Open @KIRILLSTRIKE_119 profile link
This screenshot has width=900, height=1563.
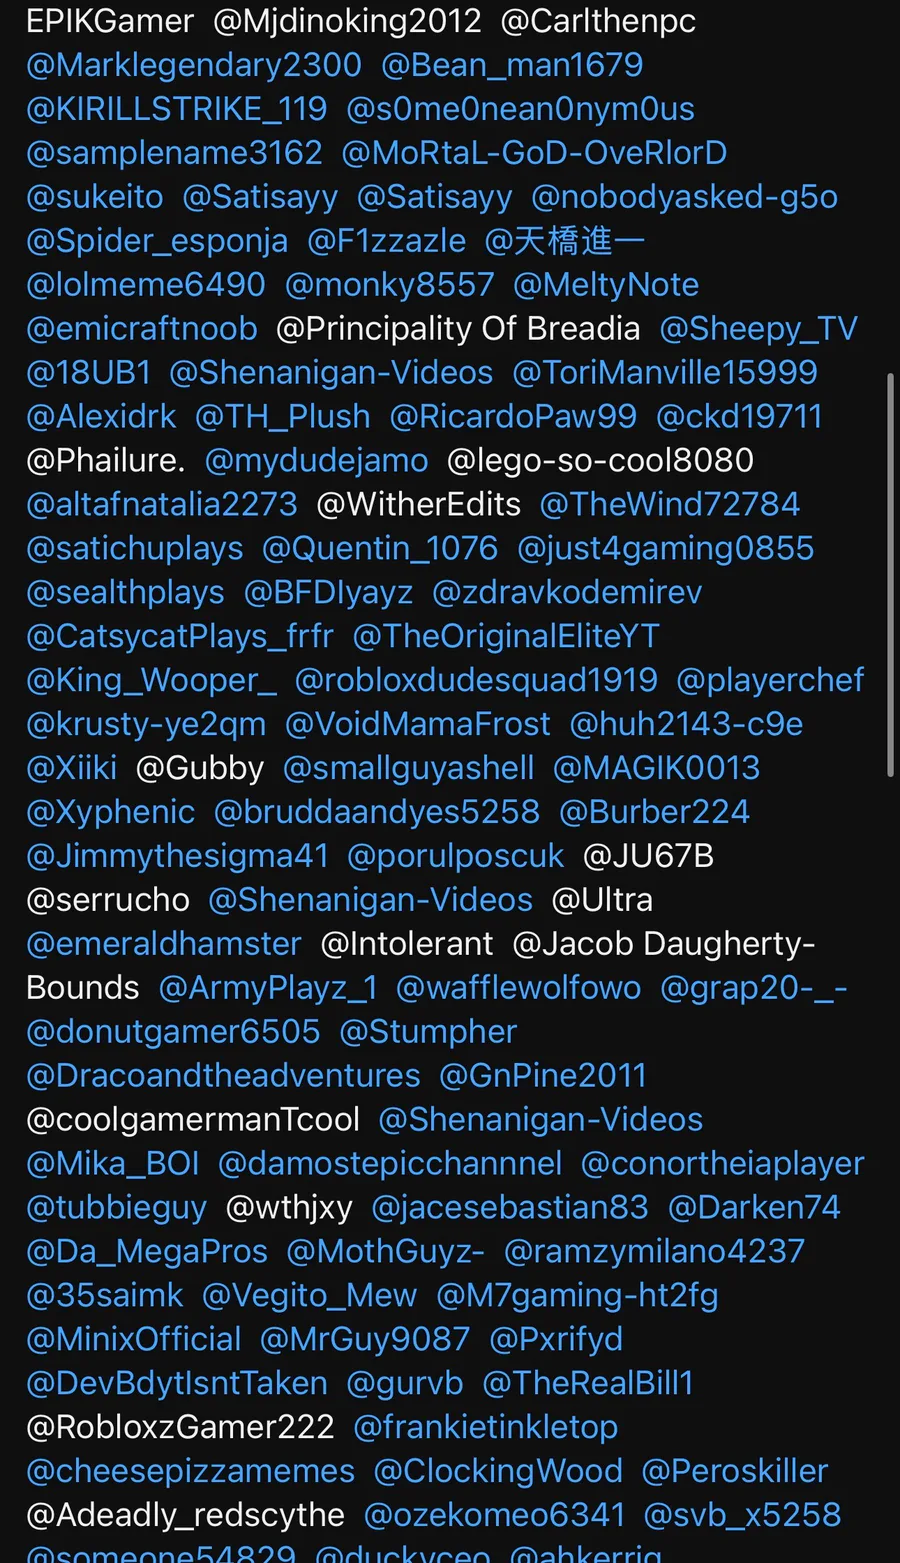tap(177, 109)
